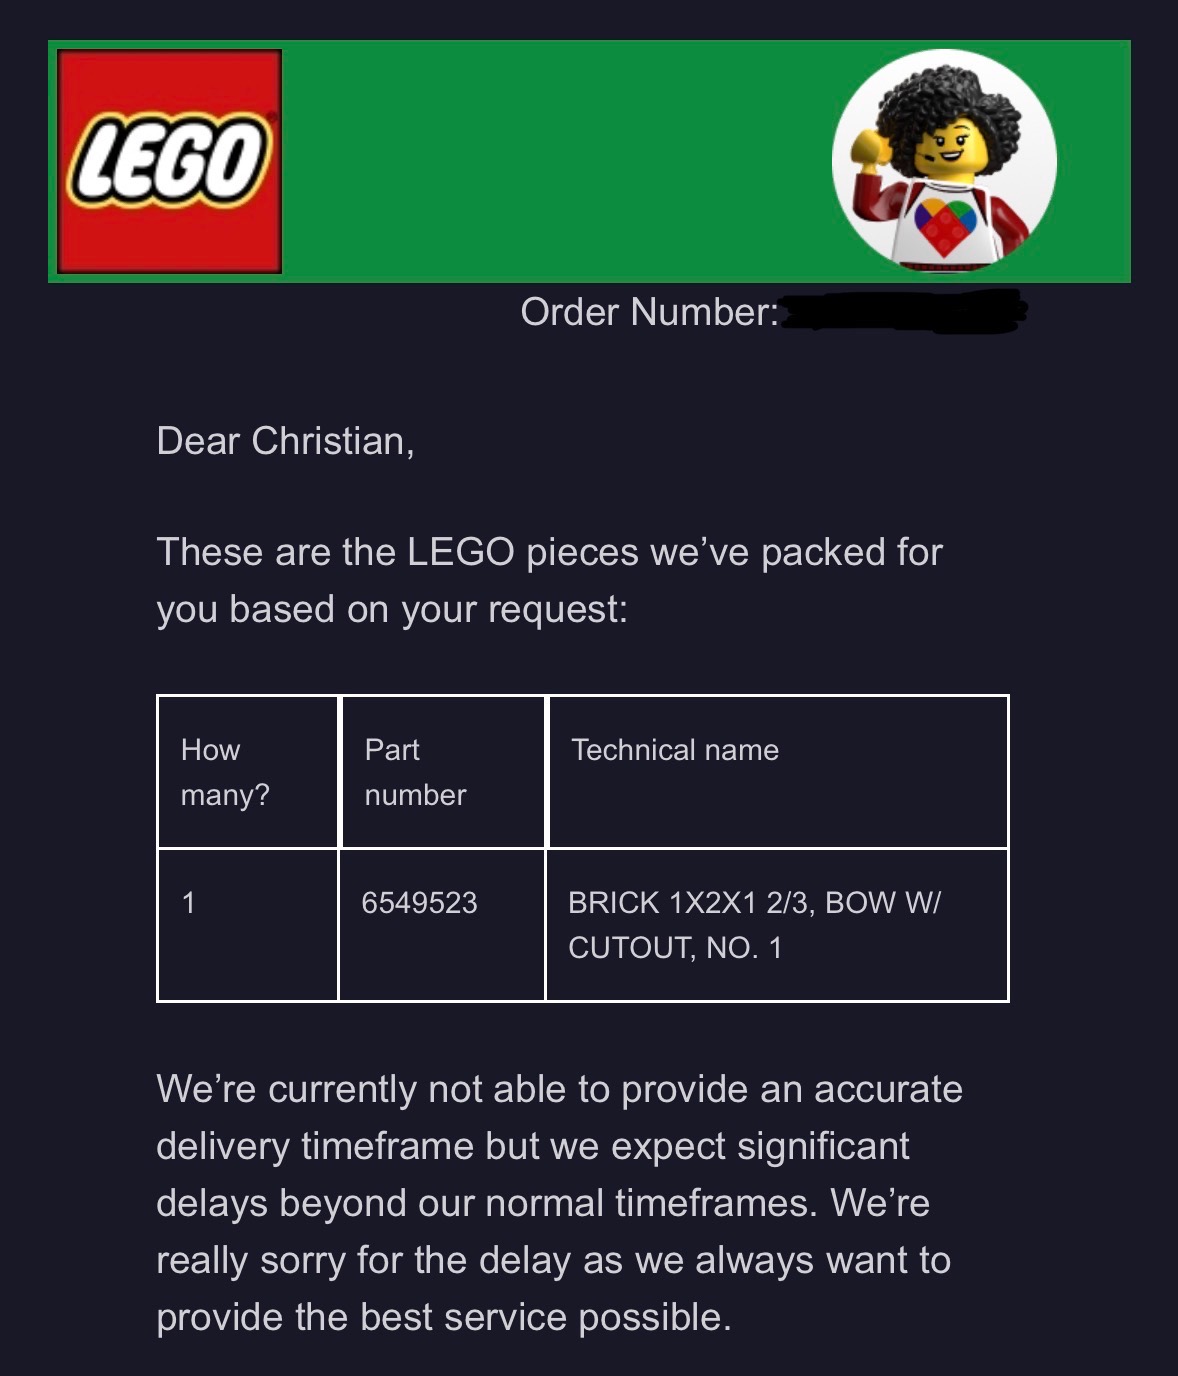Select the 'Technical name' table header
The height and width of the screenshot is (1376, 1178).
coord(674,750)
